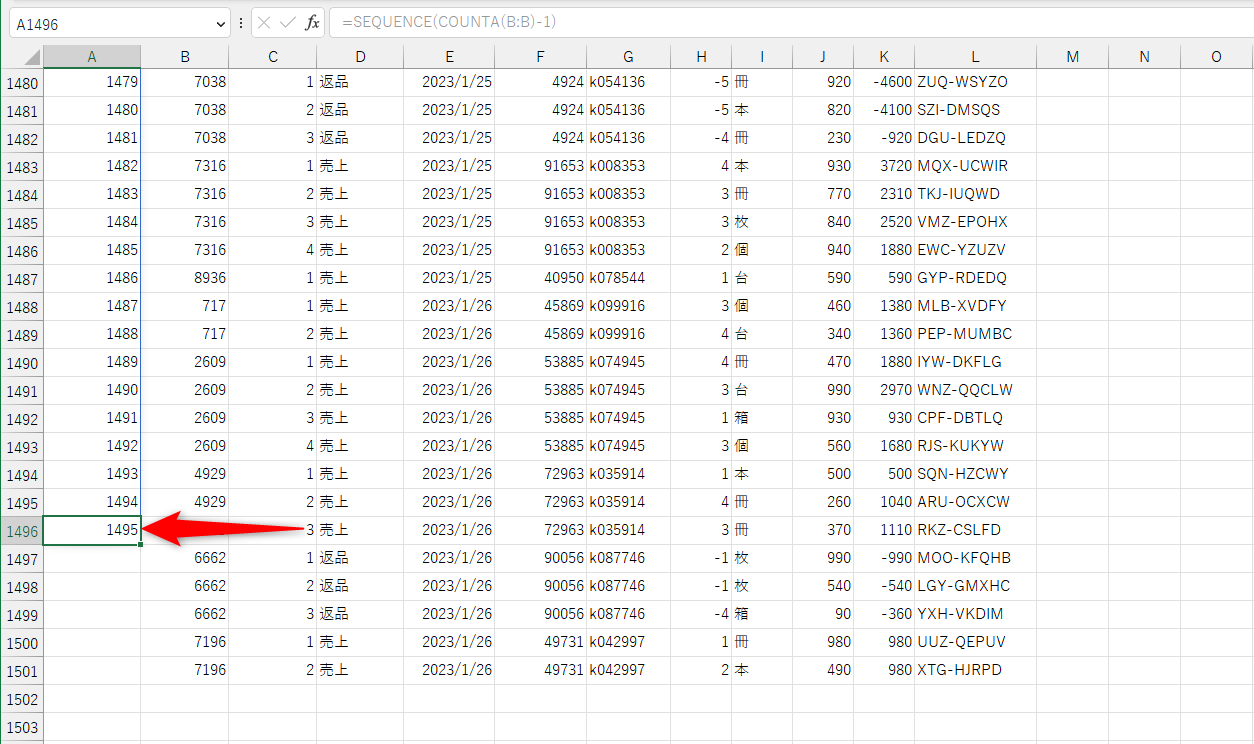Select column E header

[x=449, y=57]
